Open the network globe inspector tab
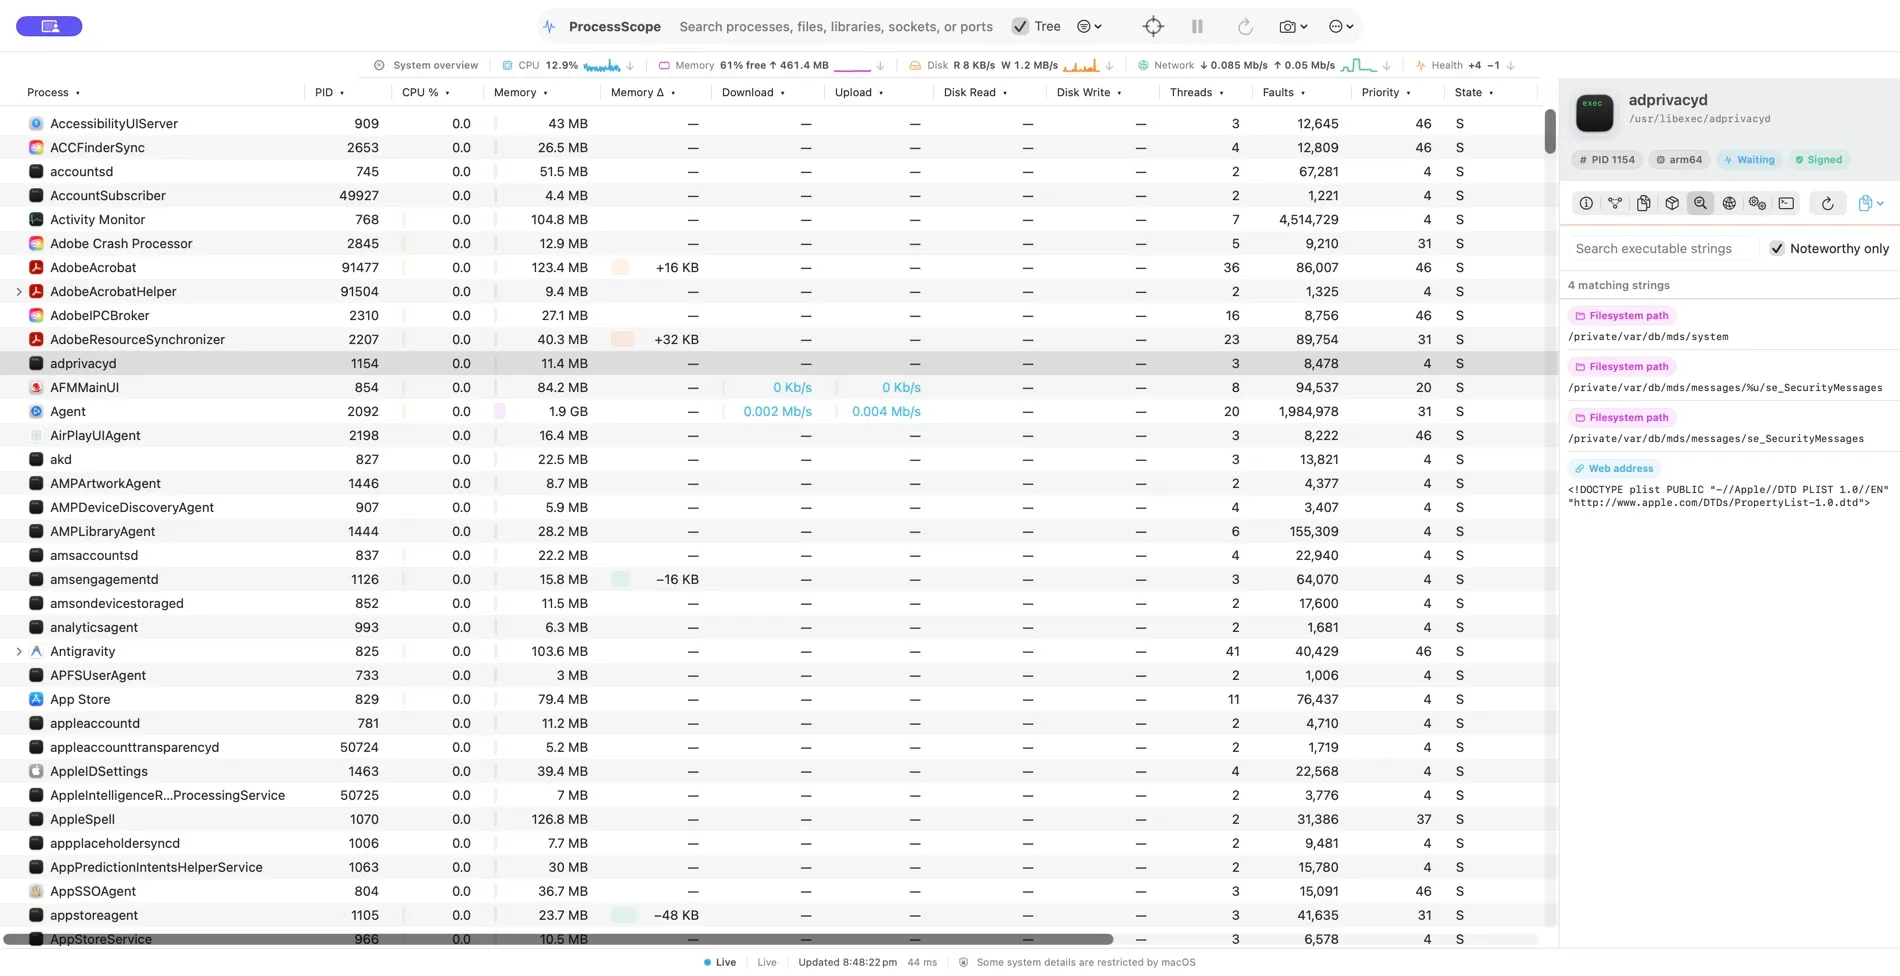Image resolution: width=1900 pixels, height=976 pixels. pos(1729,204)
